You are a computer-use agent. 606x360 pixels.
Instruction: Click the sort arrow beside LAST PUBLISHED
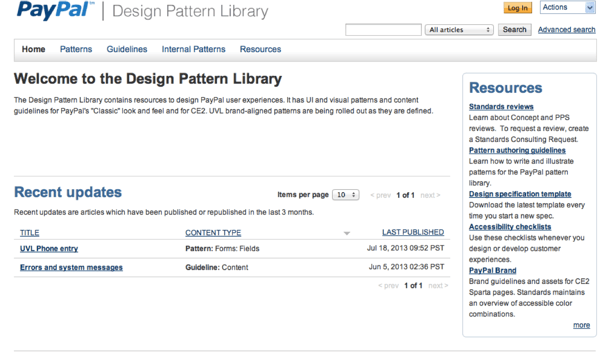347,233
